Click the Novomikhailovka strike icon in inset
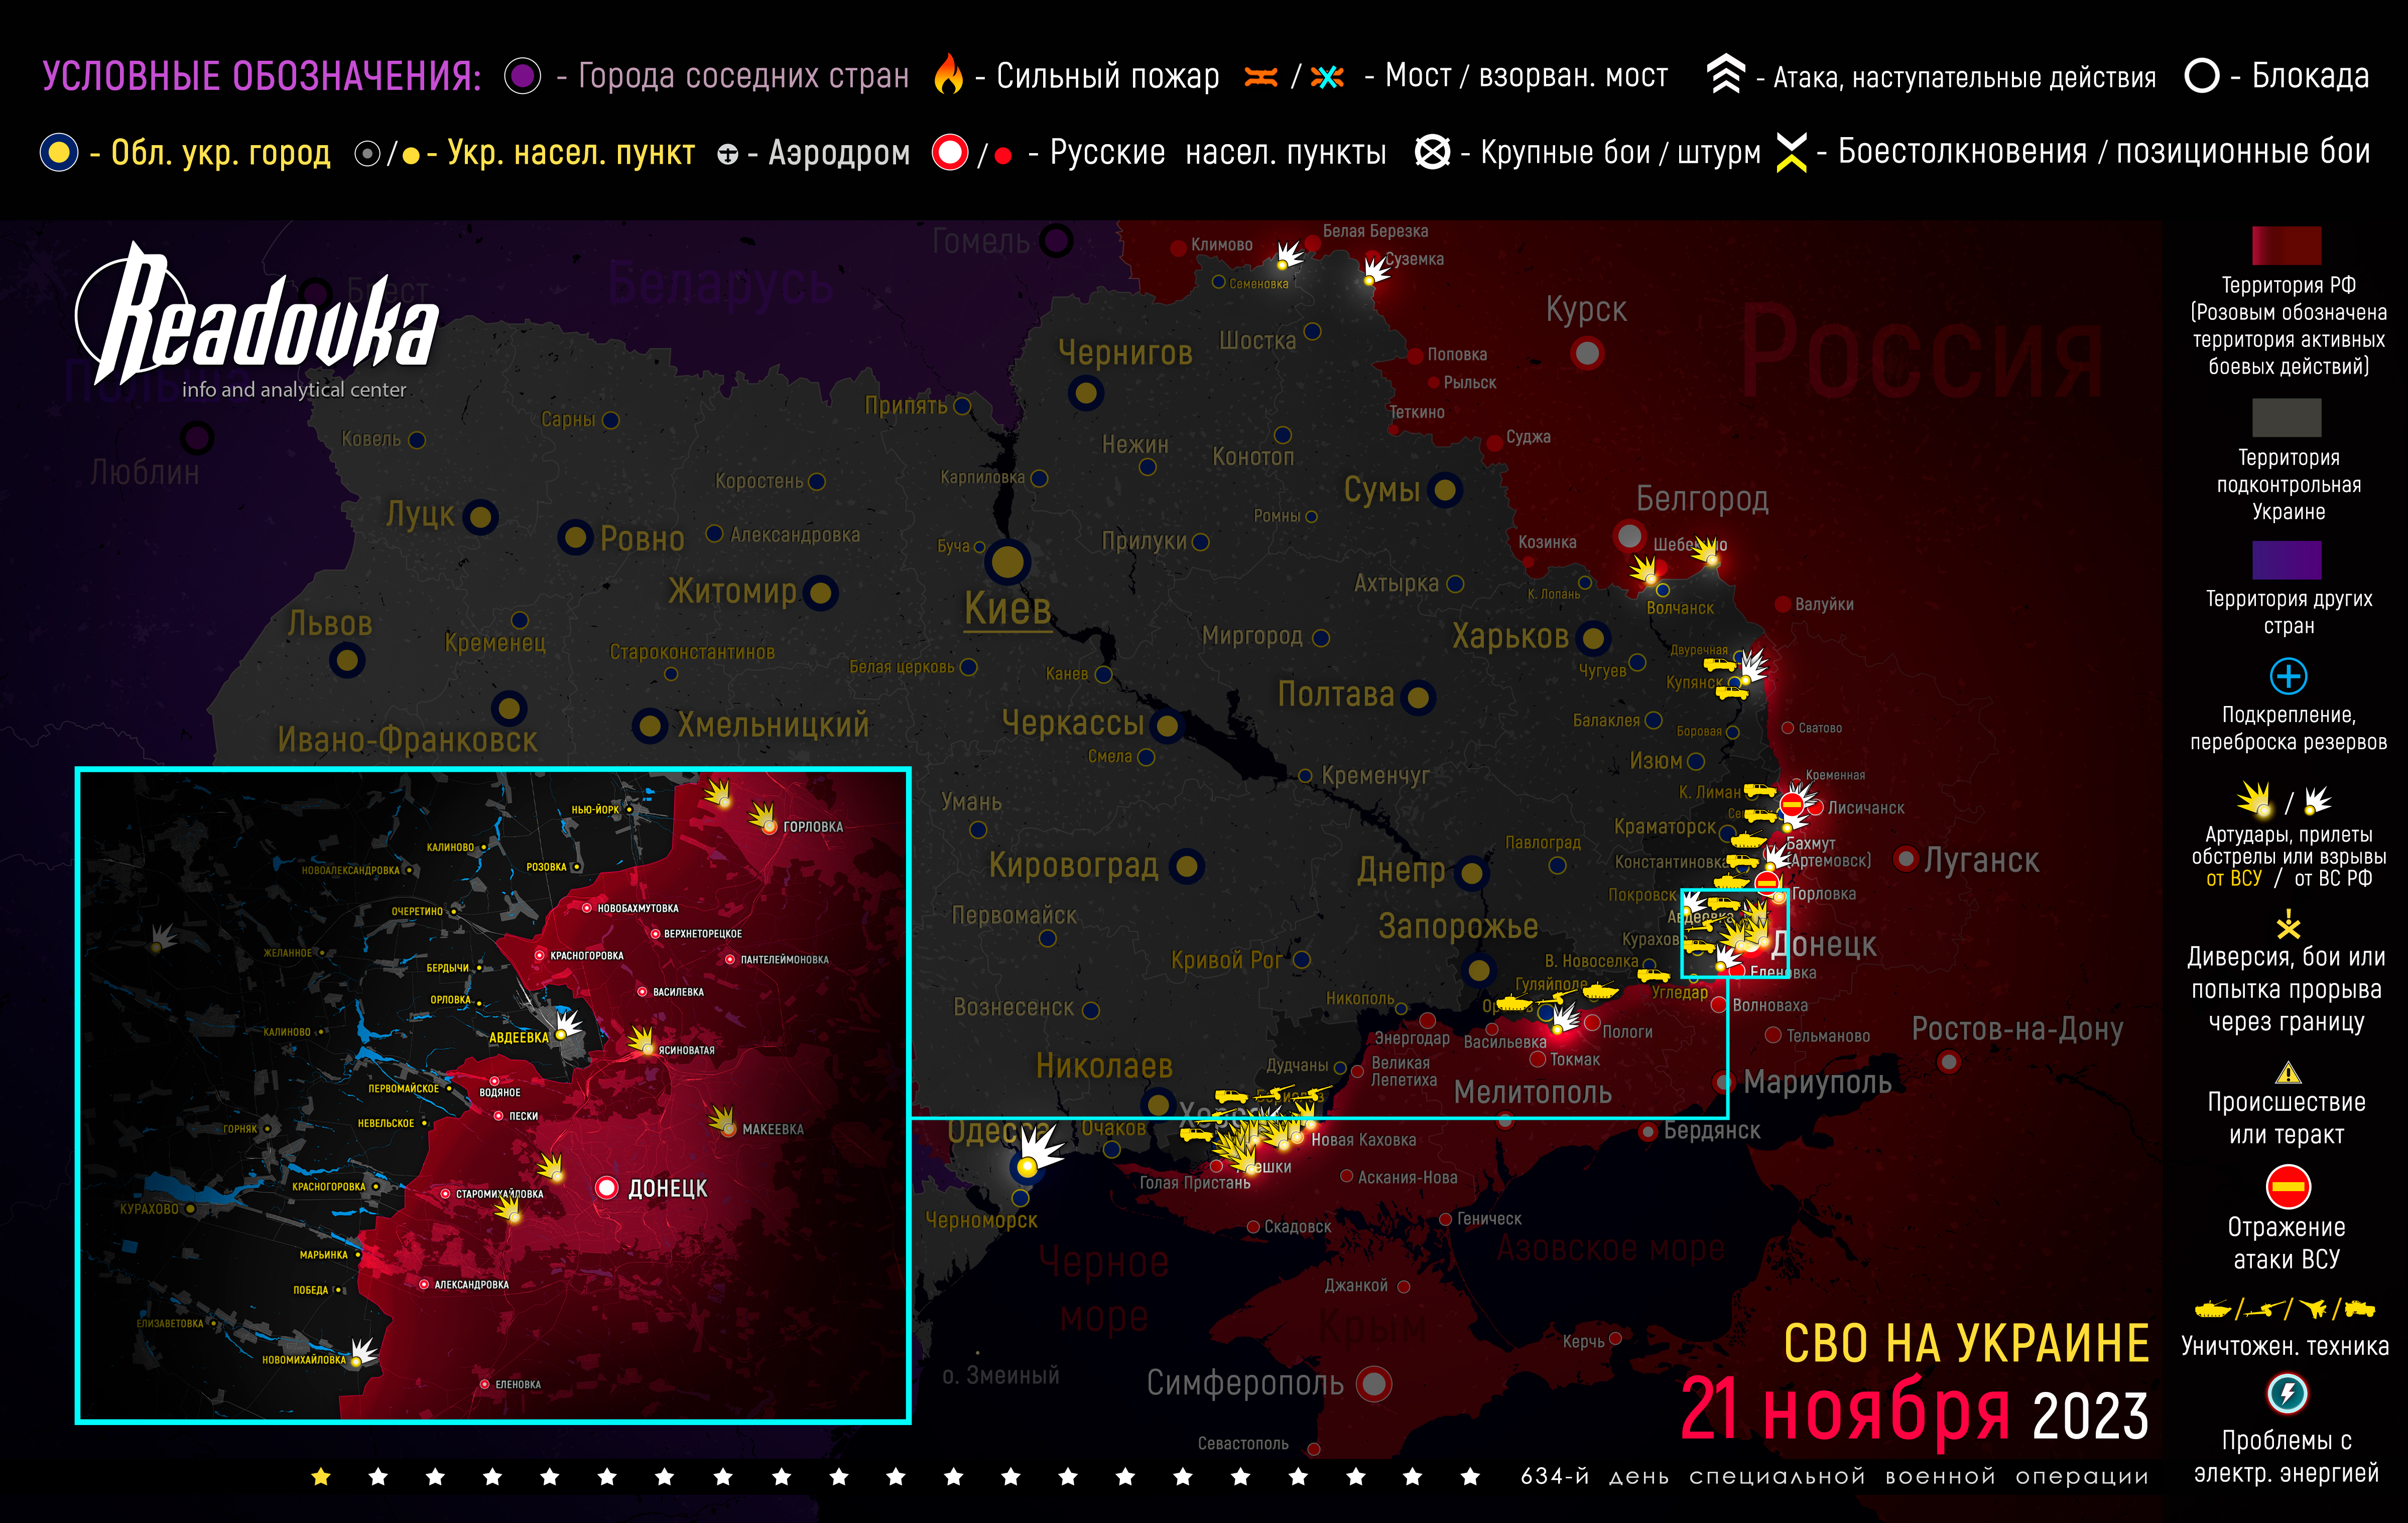 pyautogui.click(x=363, y=1352)
